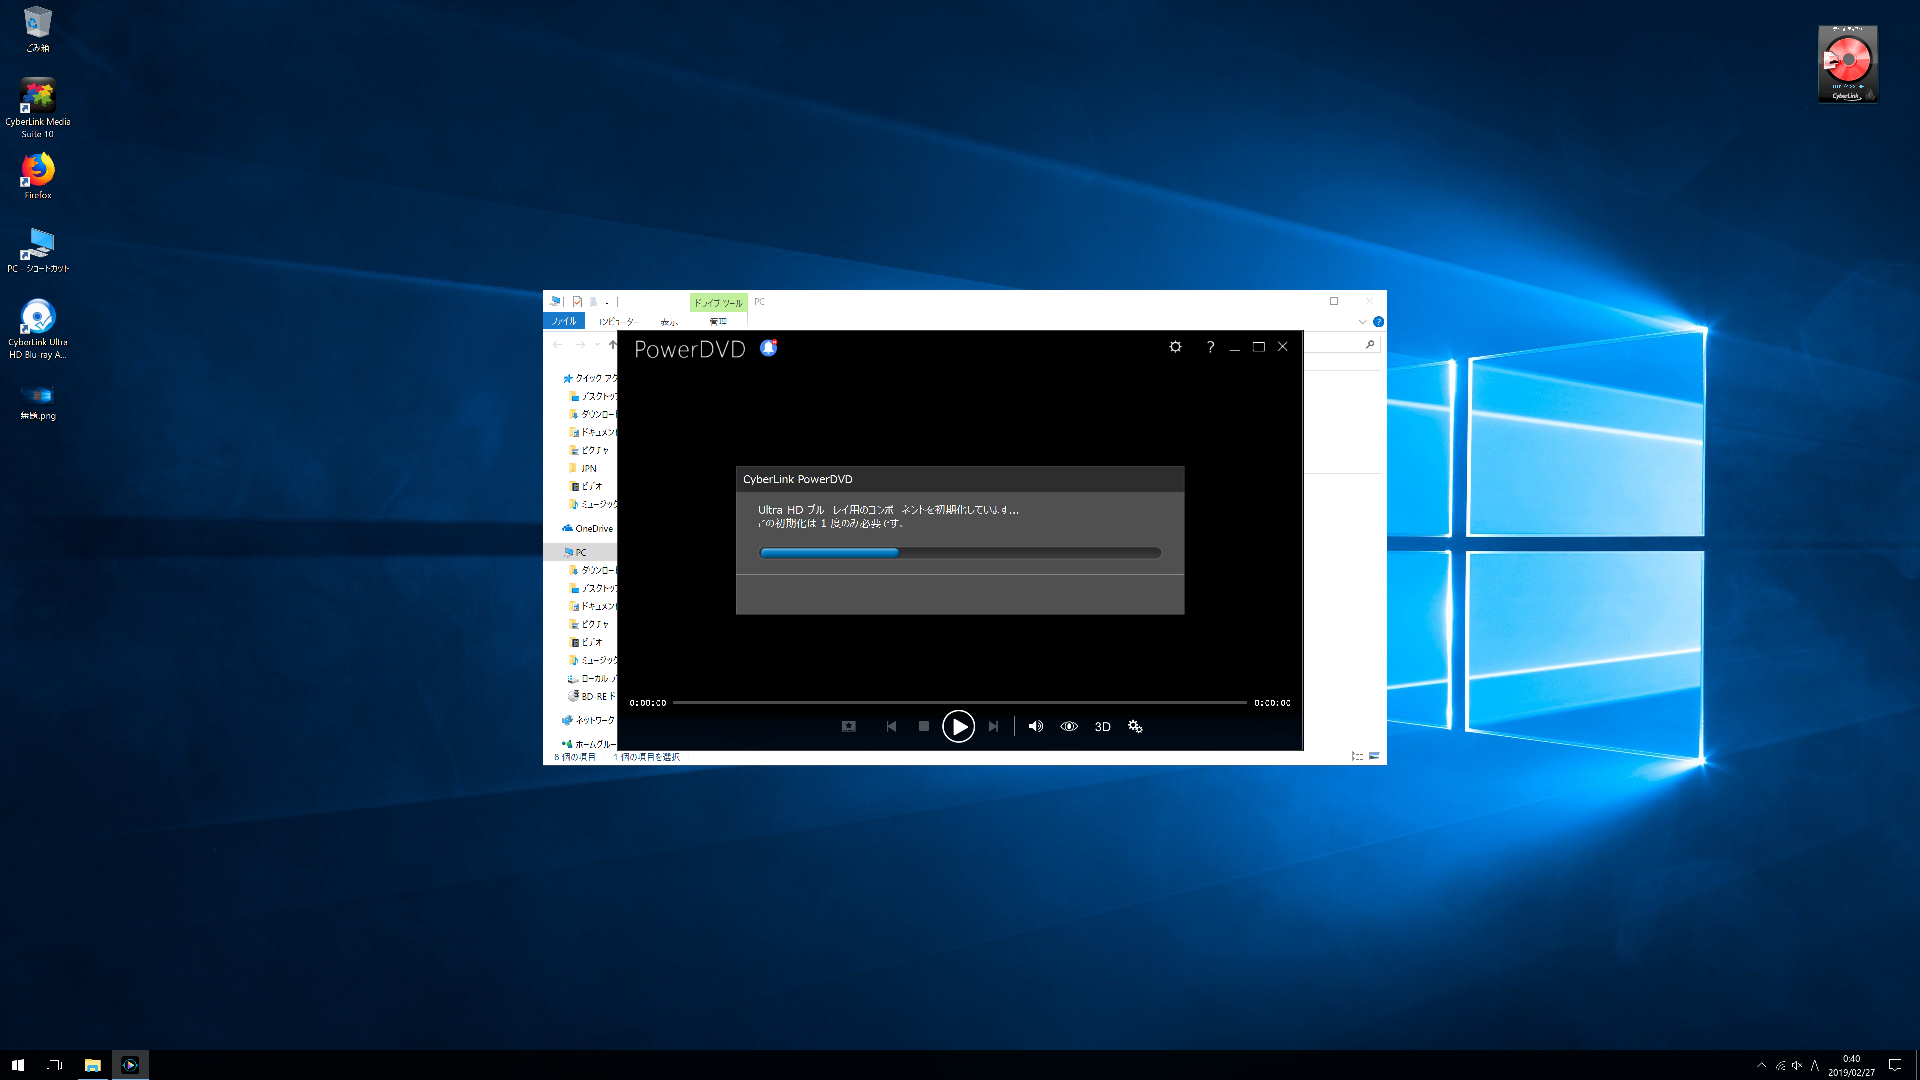Expand the Explorer ribbon chevron
This screenshot has height=1080, width=1920.
click(1362, 322)
